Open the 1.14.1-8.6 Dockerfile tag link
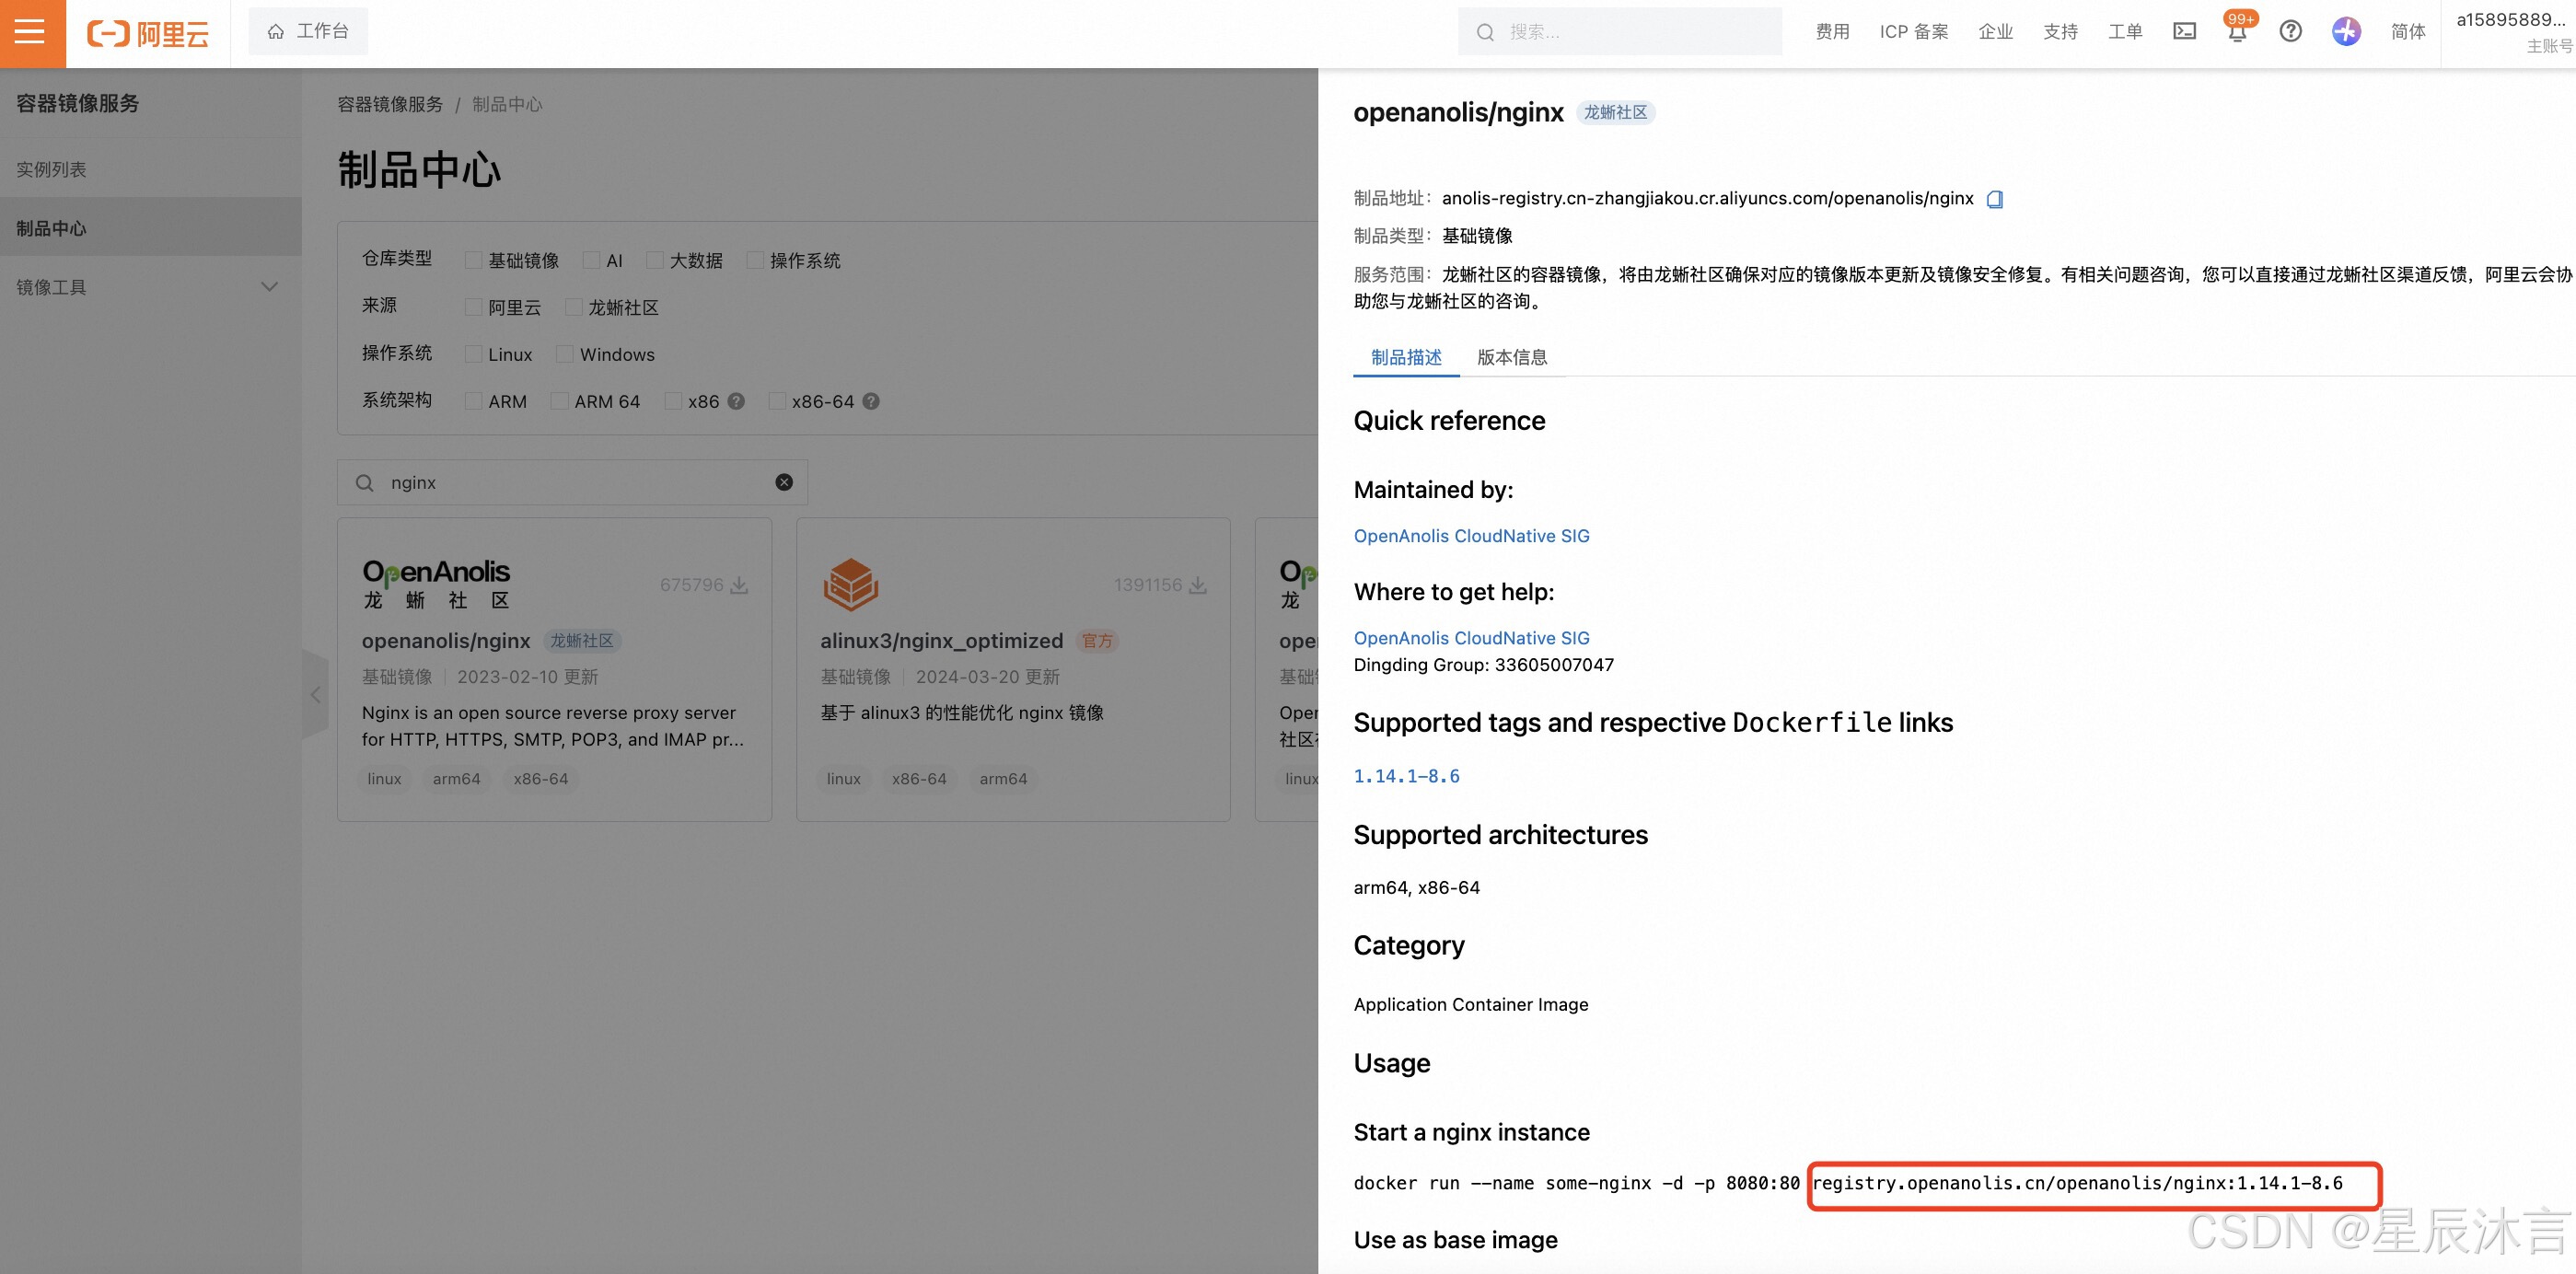Screen dimensions: 2576x1274 1406,776
